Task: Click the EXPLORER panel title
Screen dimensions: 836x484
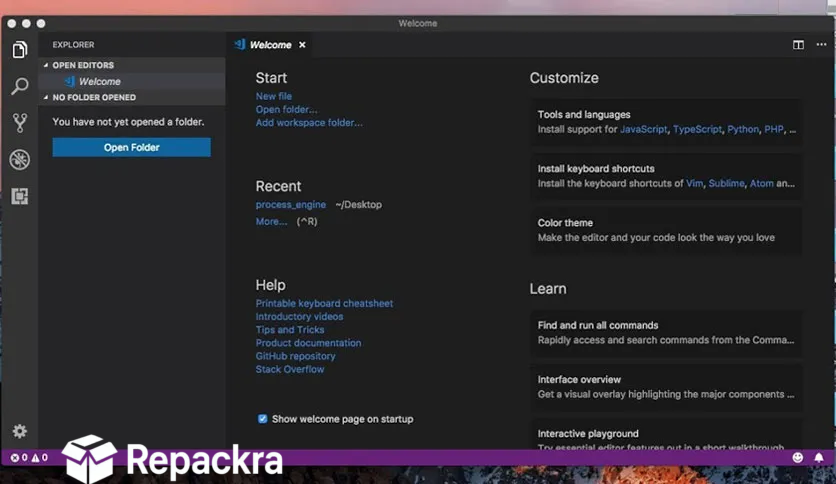Action: pyautogui.click(x=73, y=45)
